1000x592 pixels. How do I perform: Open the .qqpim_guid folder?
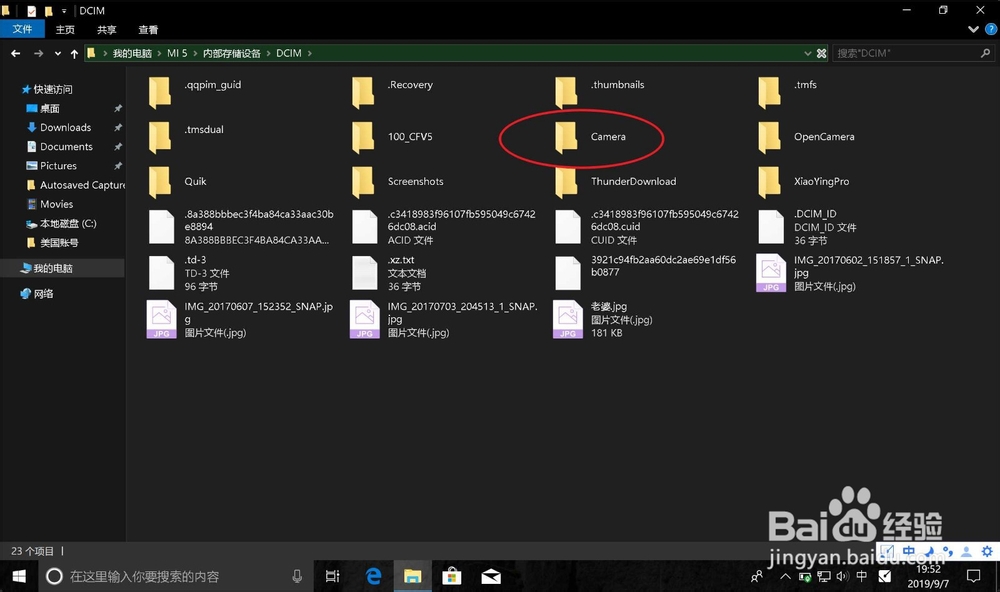[x=195, y=92]
